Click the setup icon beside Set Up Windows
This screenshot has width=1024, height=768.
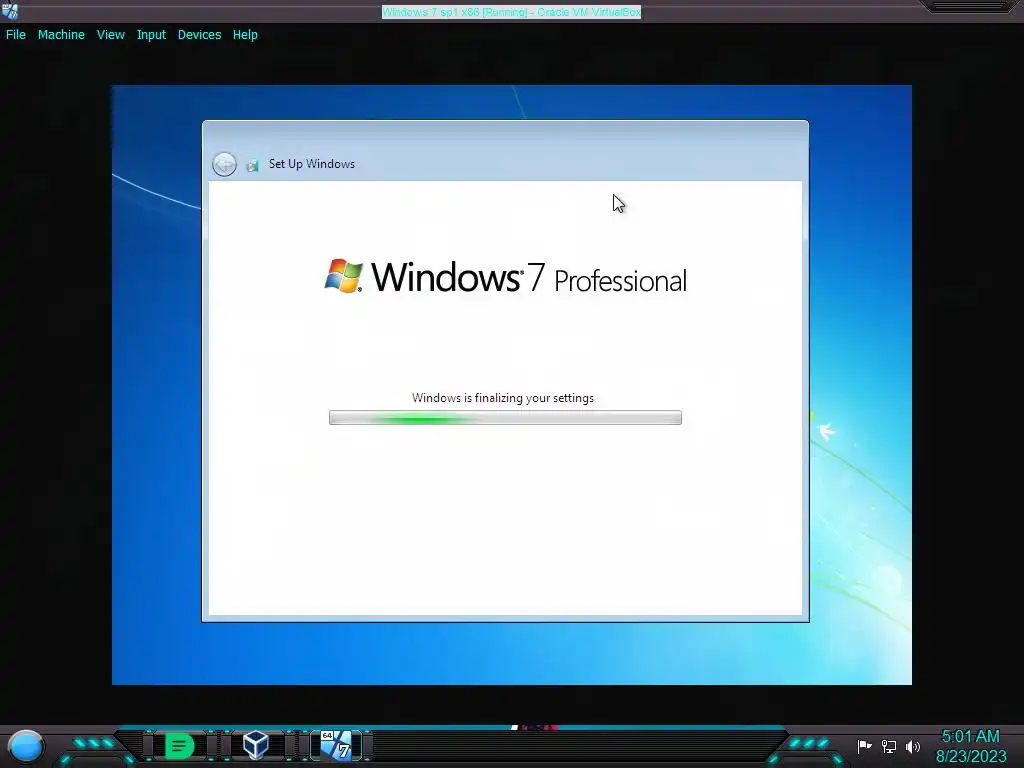click(252, 165)
